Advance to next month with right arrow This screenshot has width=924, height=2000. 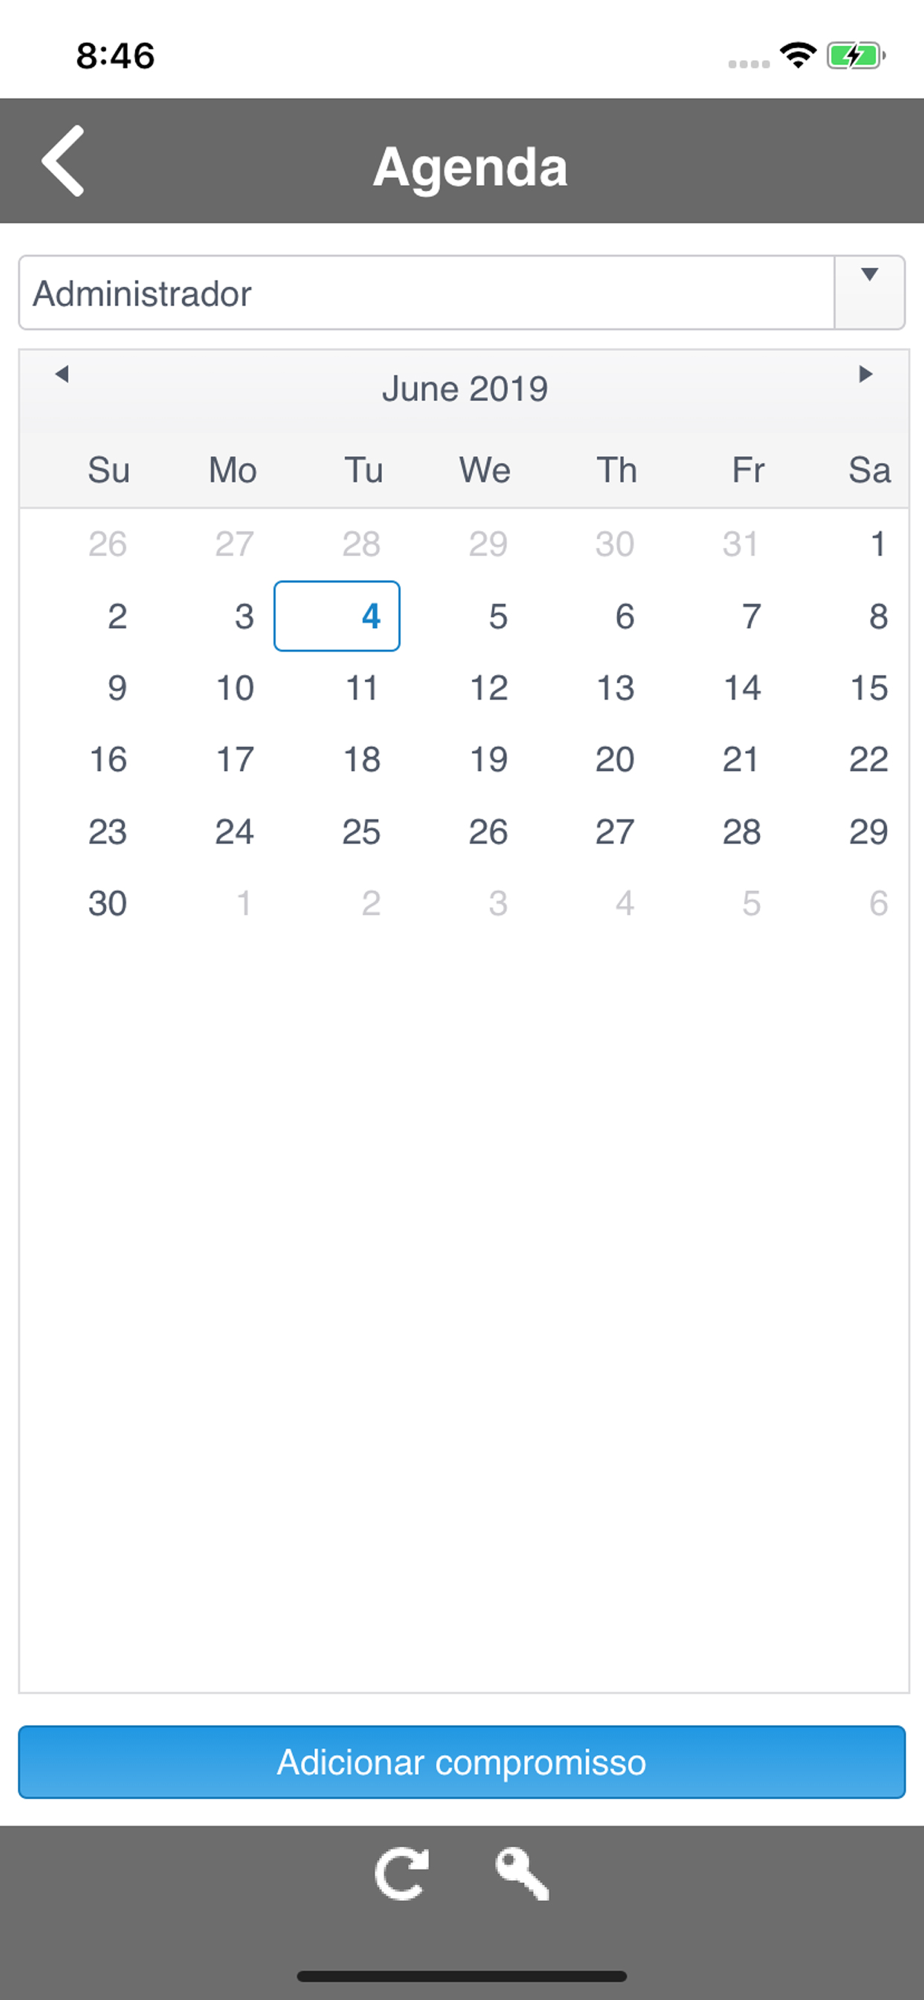[866, 374]
